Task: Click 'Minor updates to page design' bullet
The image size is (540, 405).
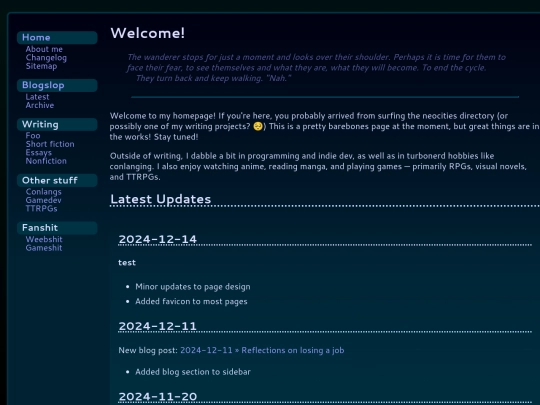Action: (193, 287)
